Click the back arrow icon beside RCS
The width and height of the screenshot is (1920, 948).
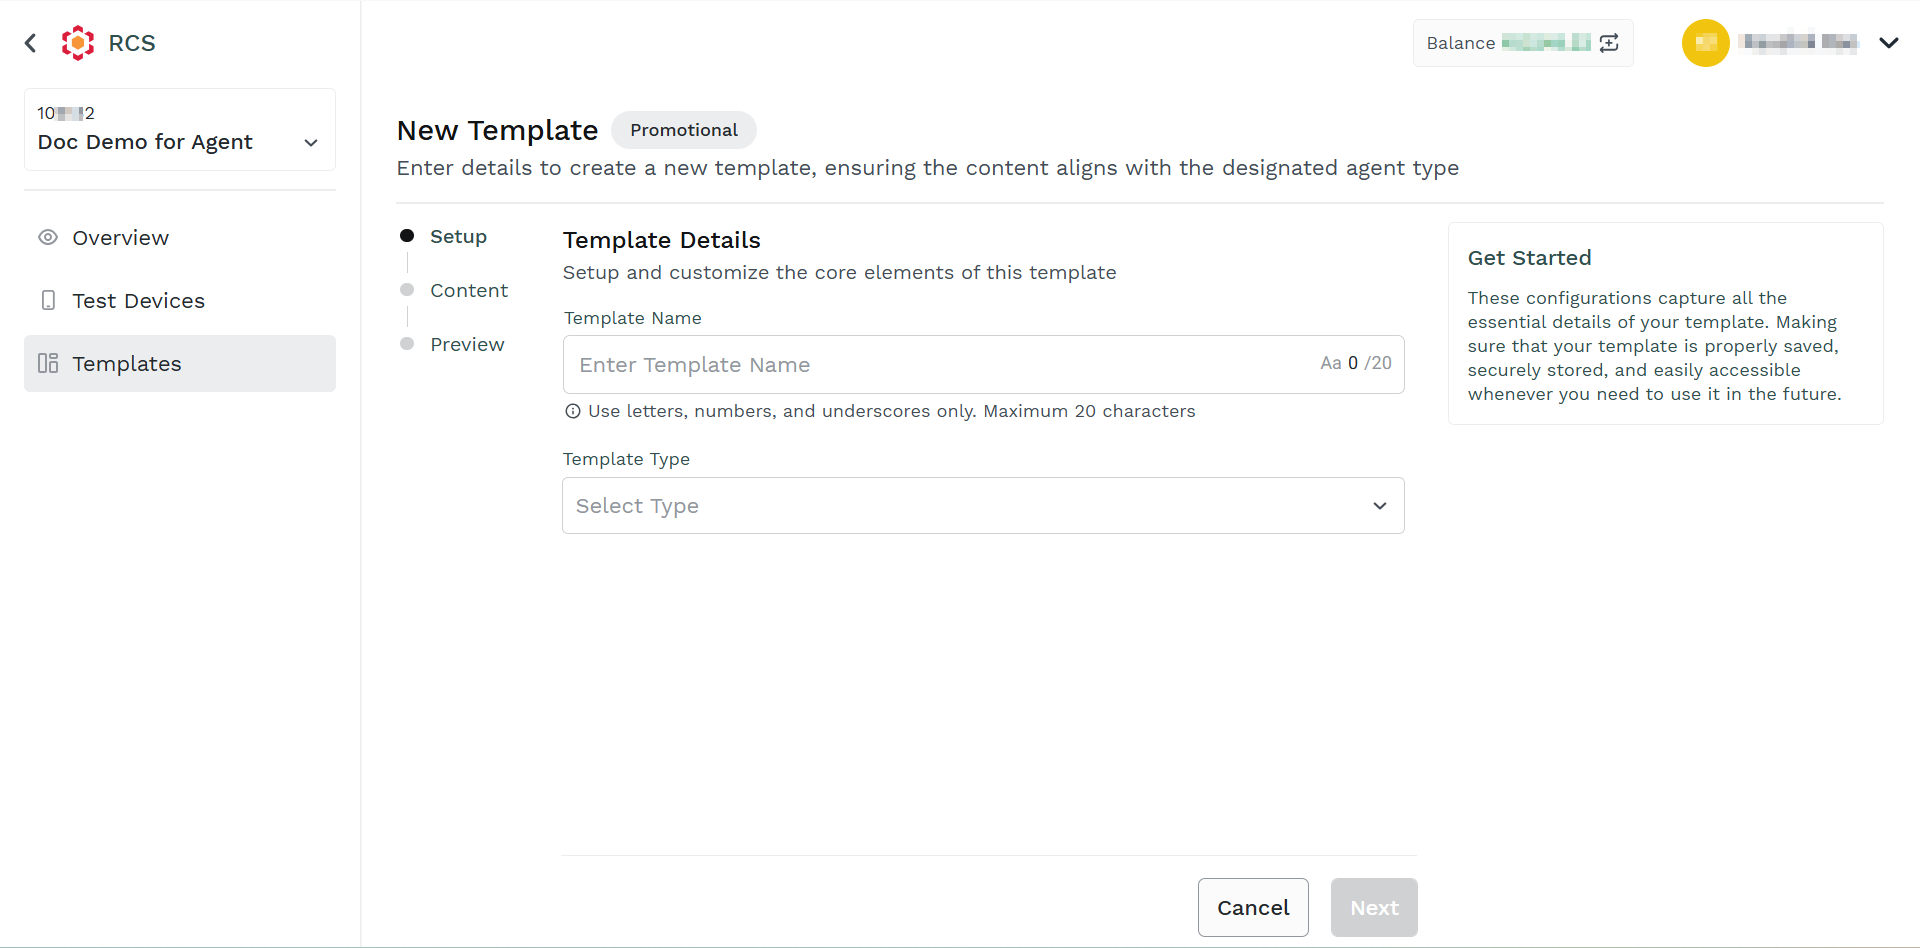31,43
